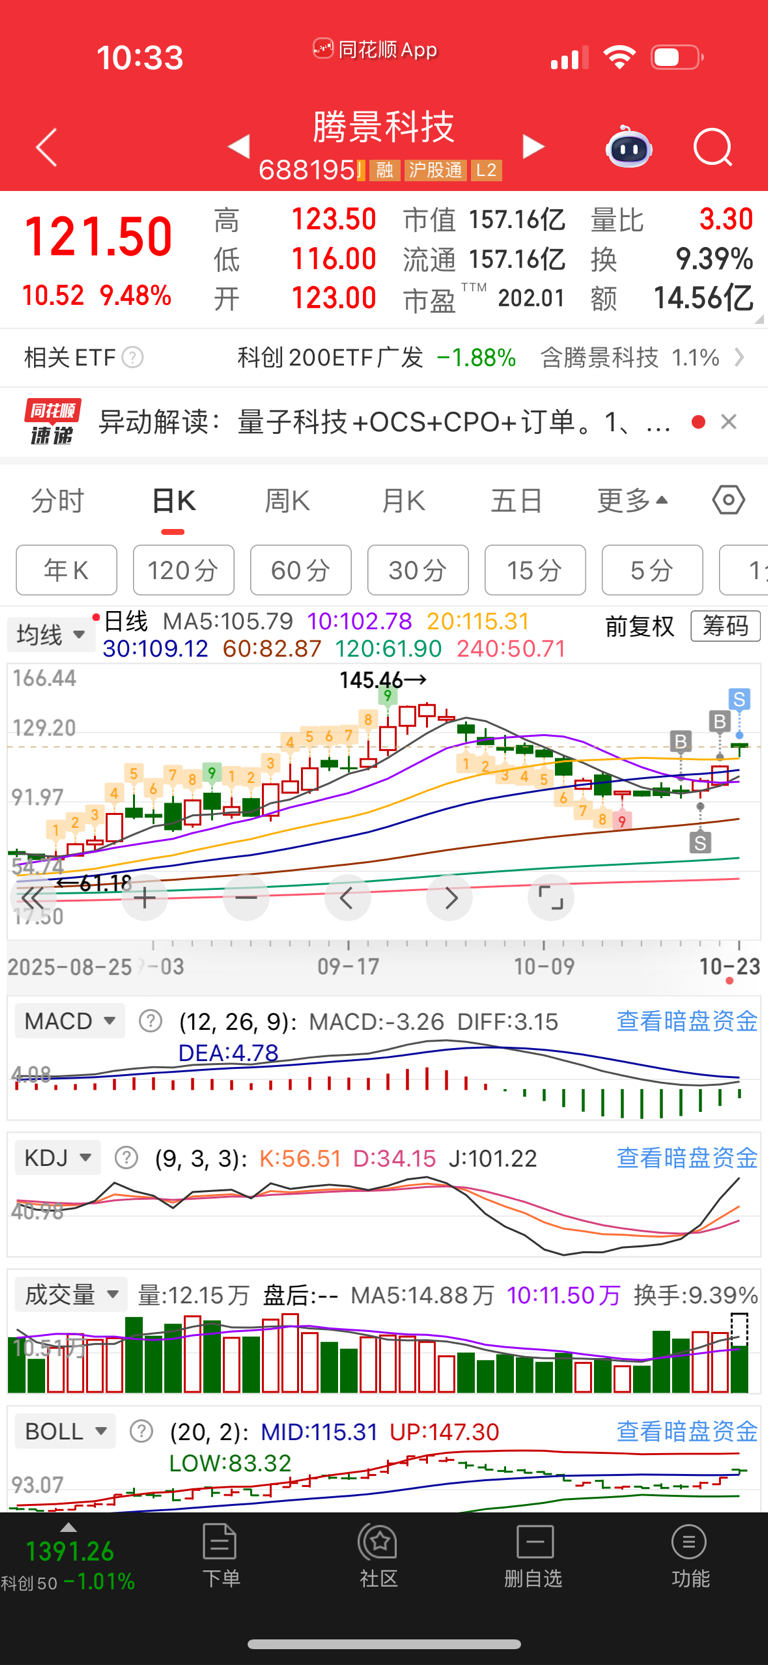Jump to earliest with double-left arrow
The width and height of the screenshot is (769, 1665).
tap(32, 898)
